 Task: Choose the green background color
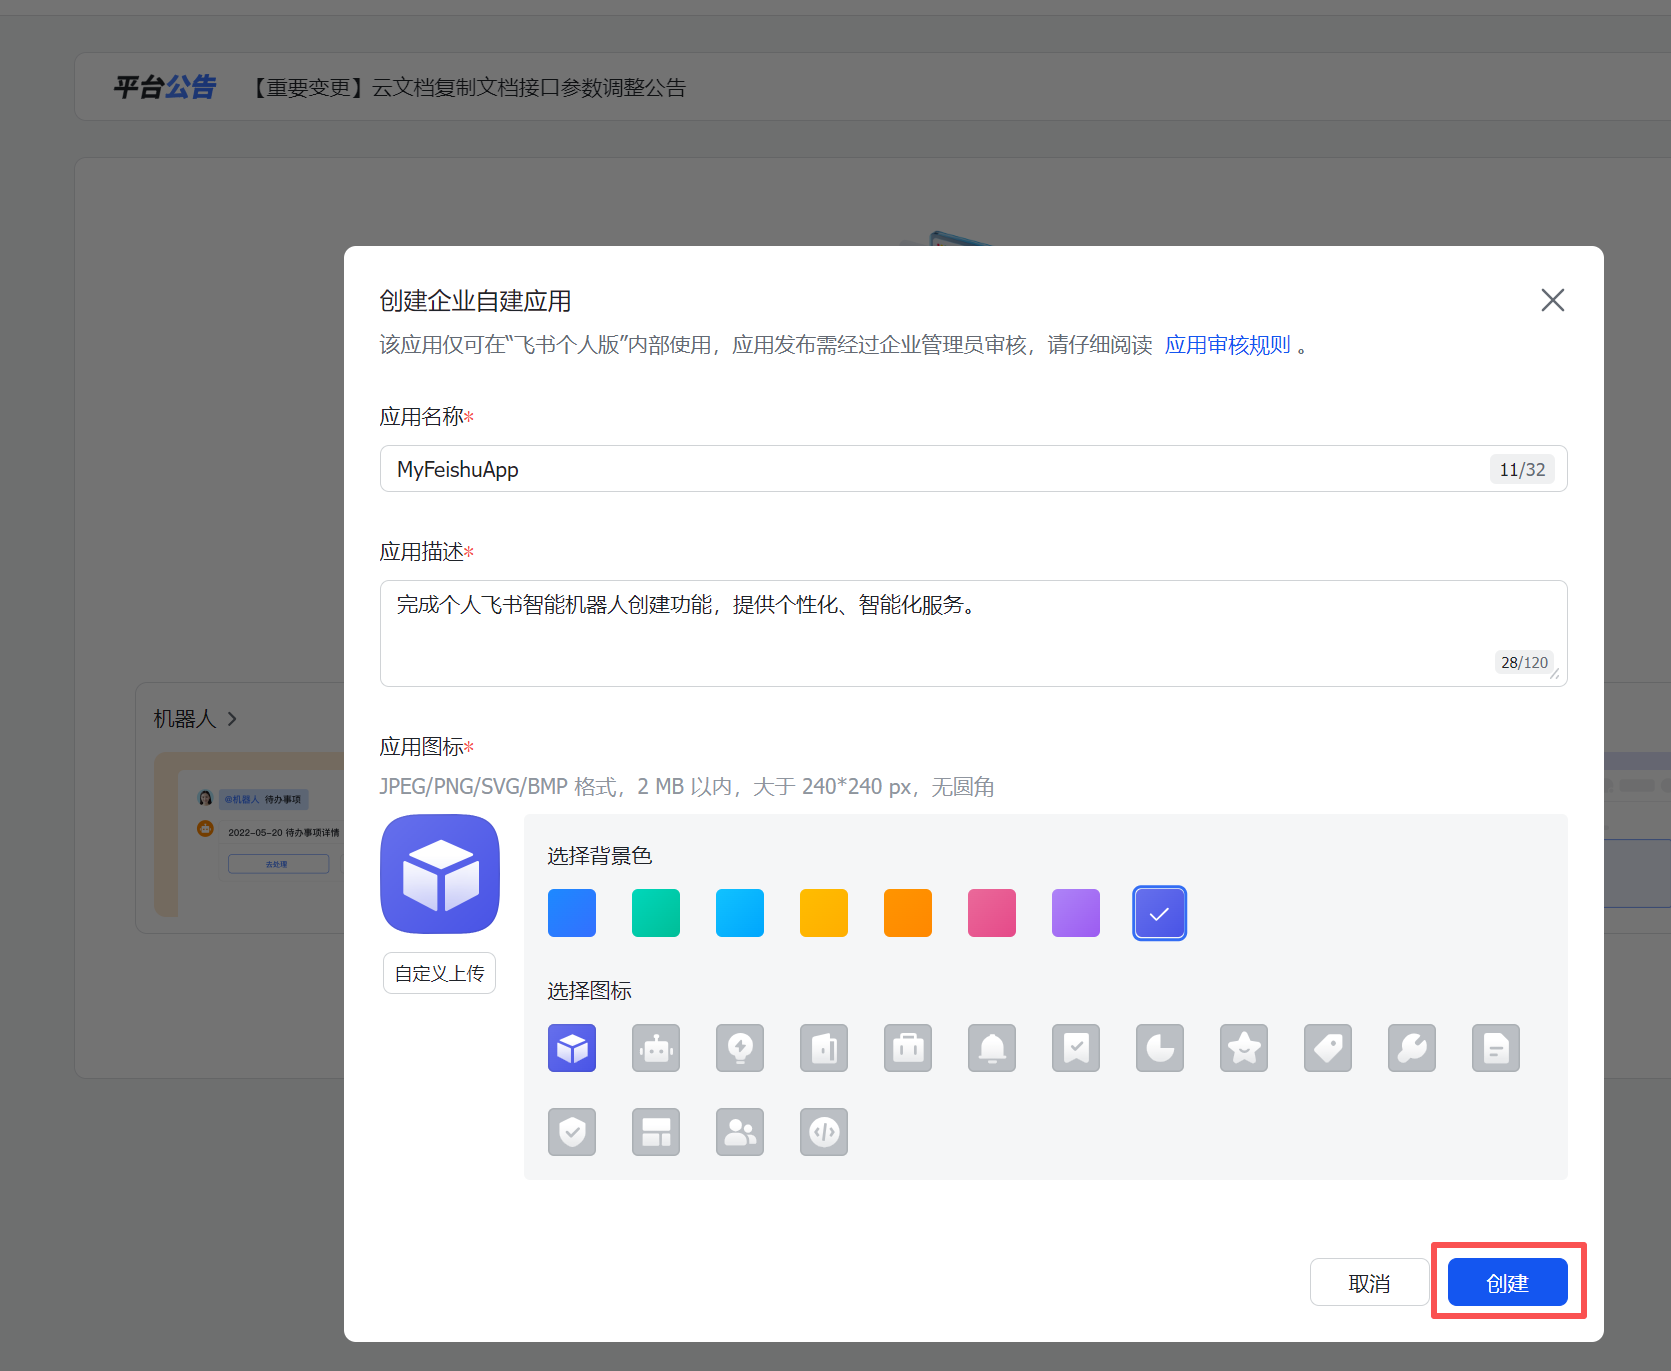tap(656, 913)
